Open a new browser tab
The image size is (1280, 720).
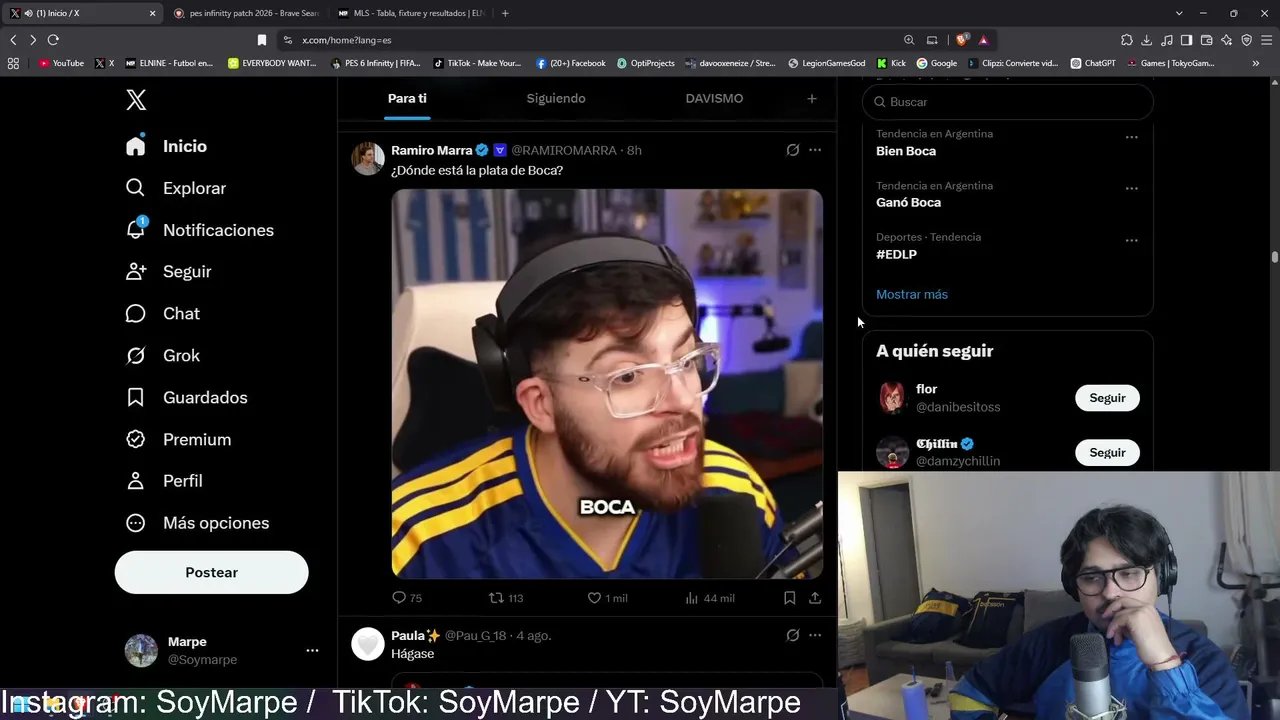(505, 13)
